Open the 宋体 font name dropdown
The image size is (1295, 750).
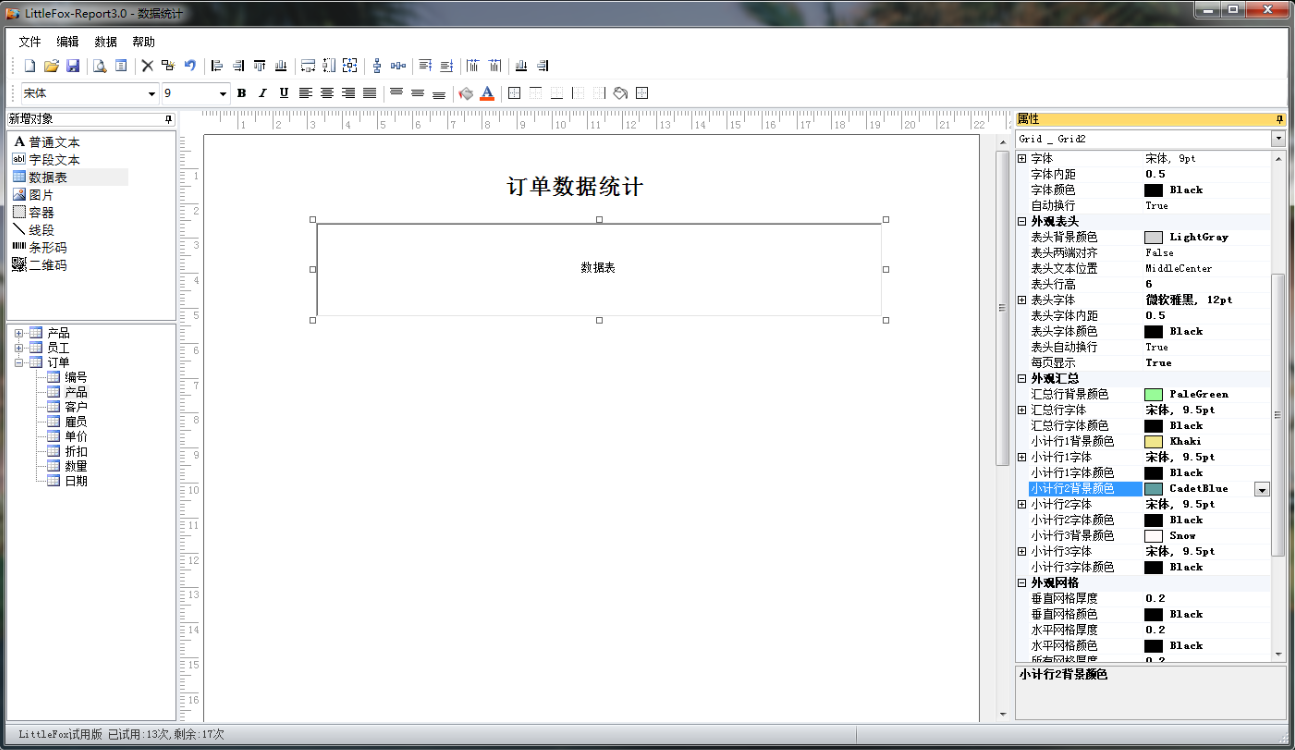[x=152, y=93]
